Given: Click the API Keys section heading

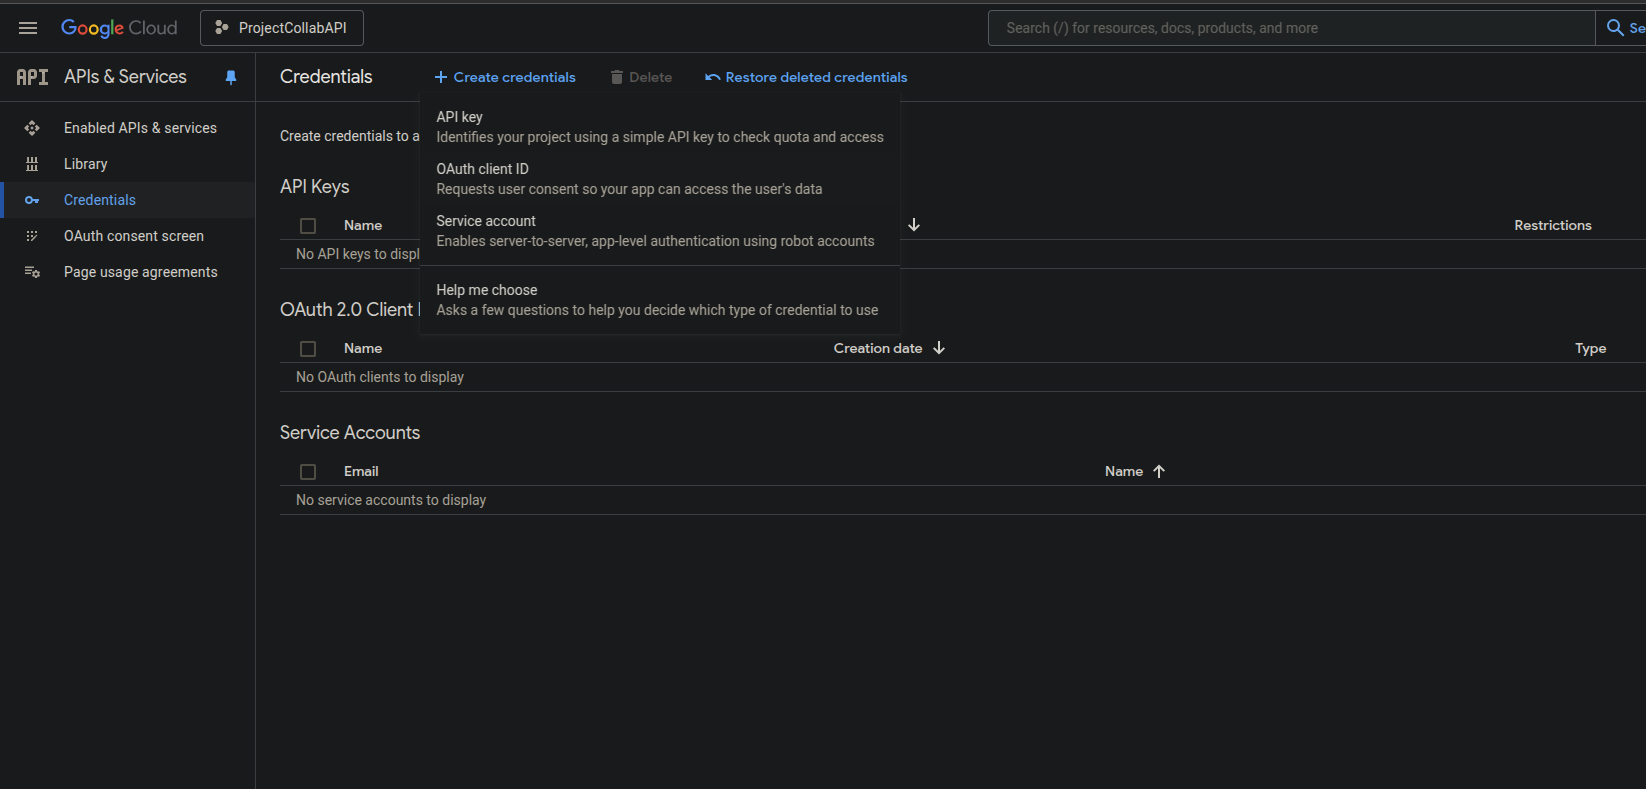Looking at the screenshot, I should [x=315, y=187].
